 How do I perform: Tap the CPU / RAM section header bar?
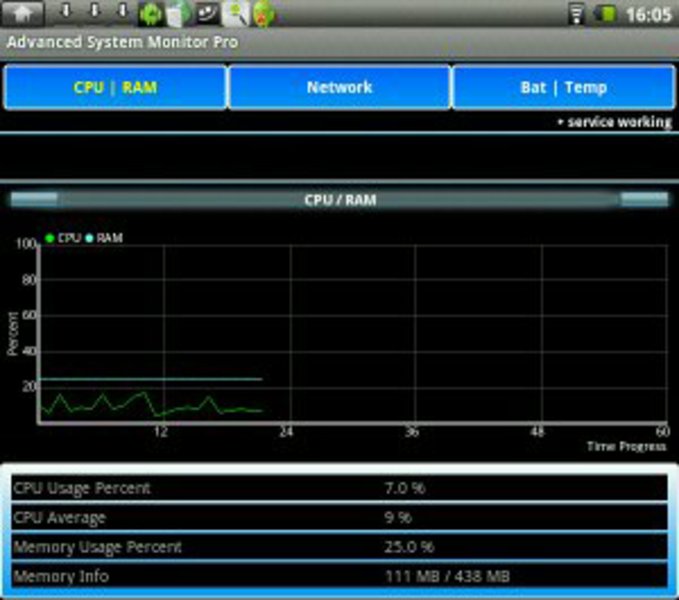click(x=340, y=200)
